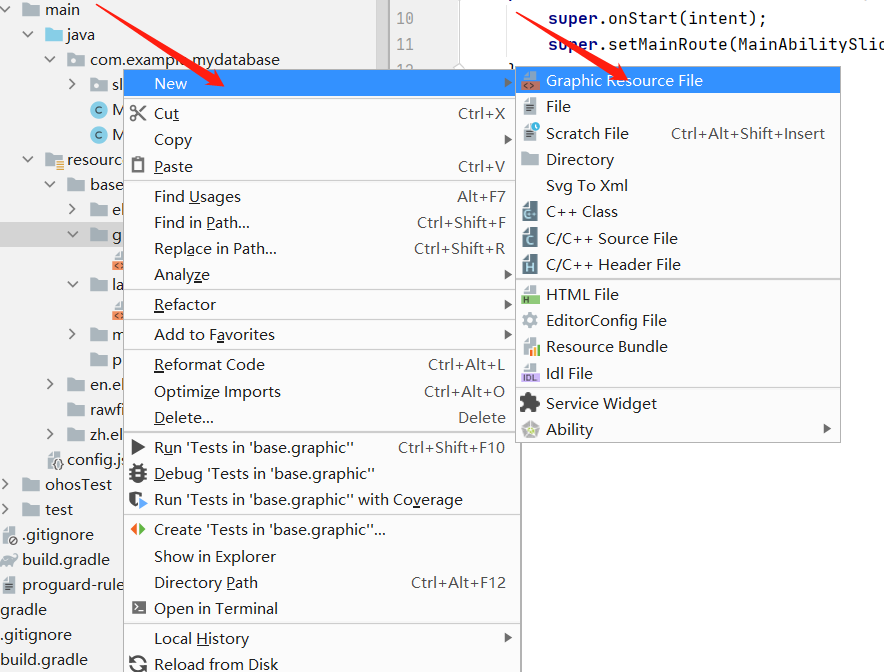Screen dimensions: 884x672
Task: Click the Resource Bundle icon
Action: tap(531, 347)
